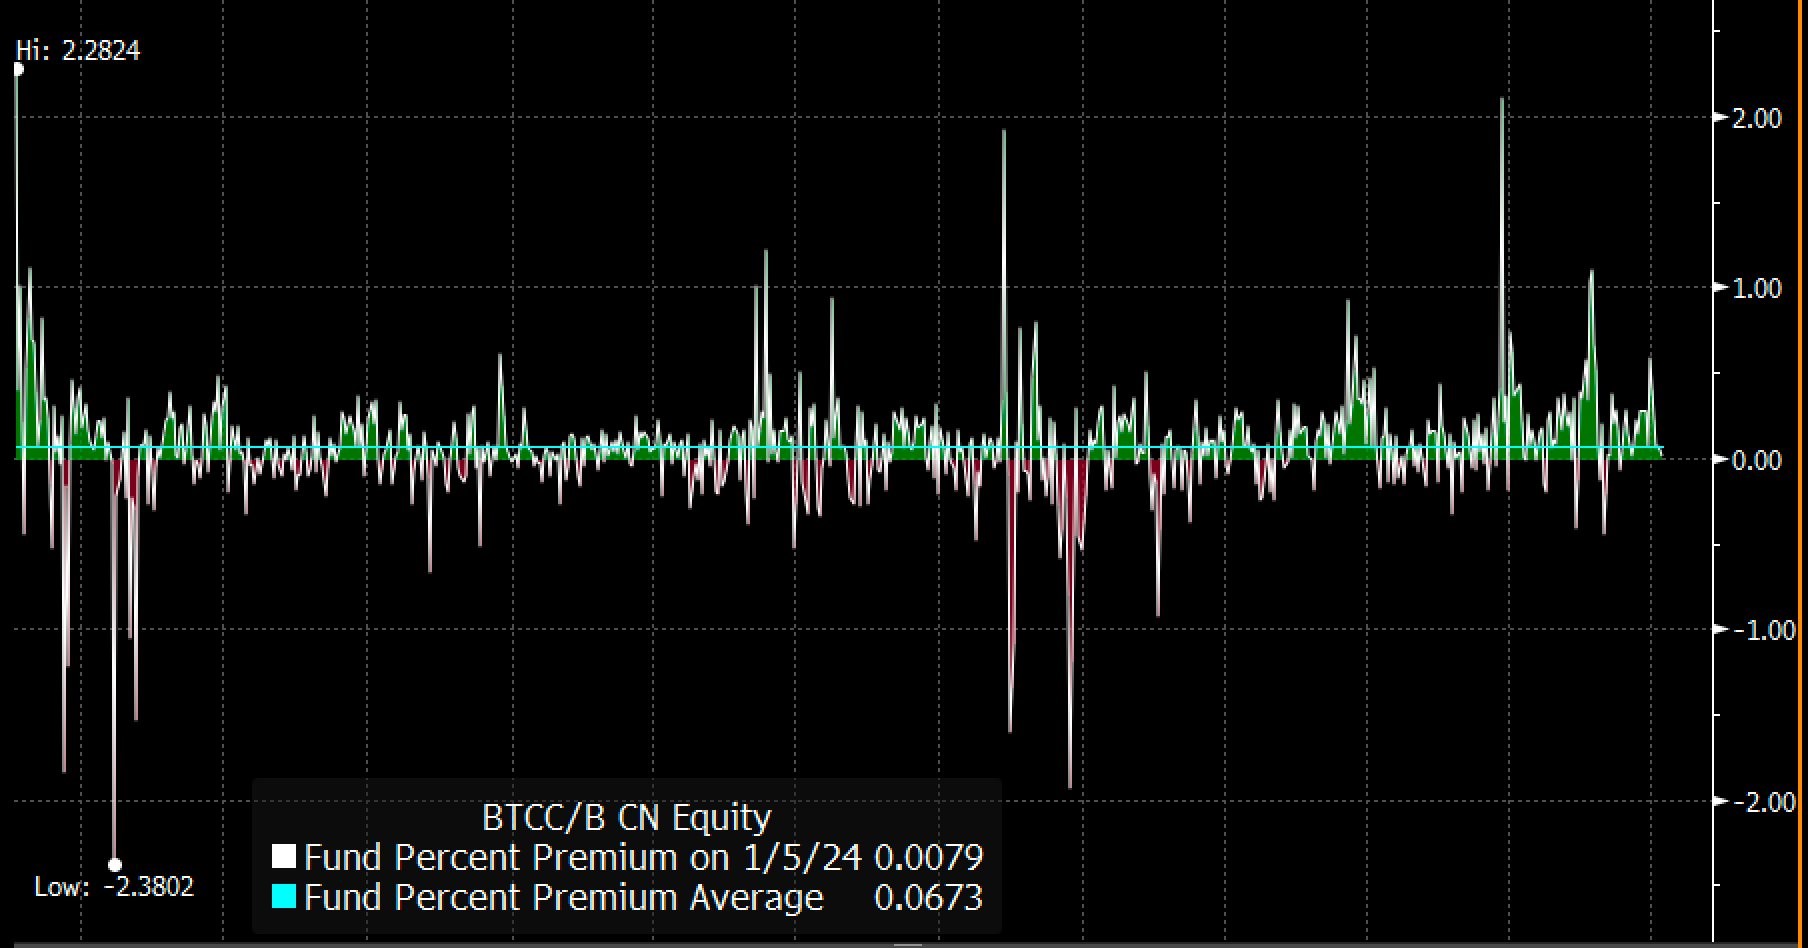Click the 1.00 axis label

coord(1757,289)
